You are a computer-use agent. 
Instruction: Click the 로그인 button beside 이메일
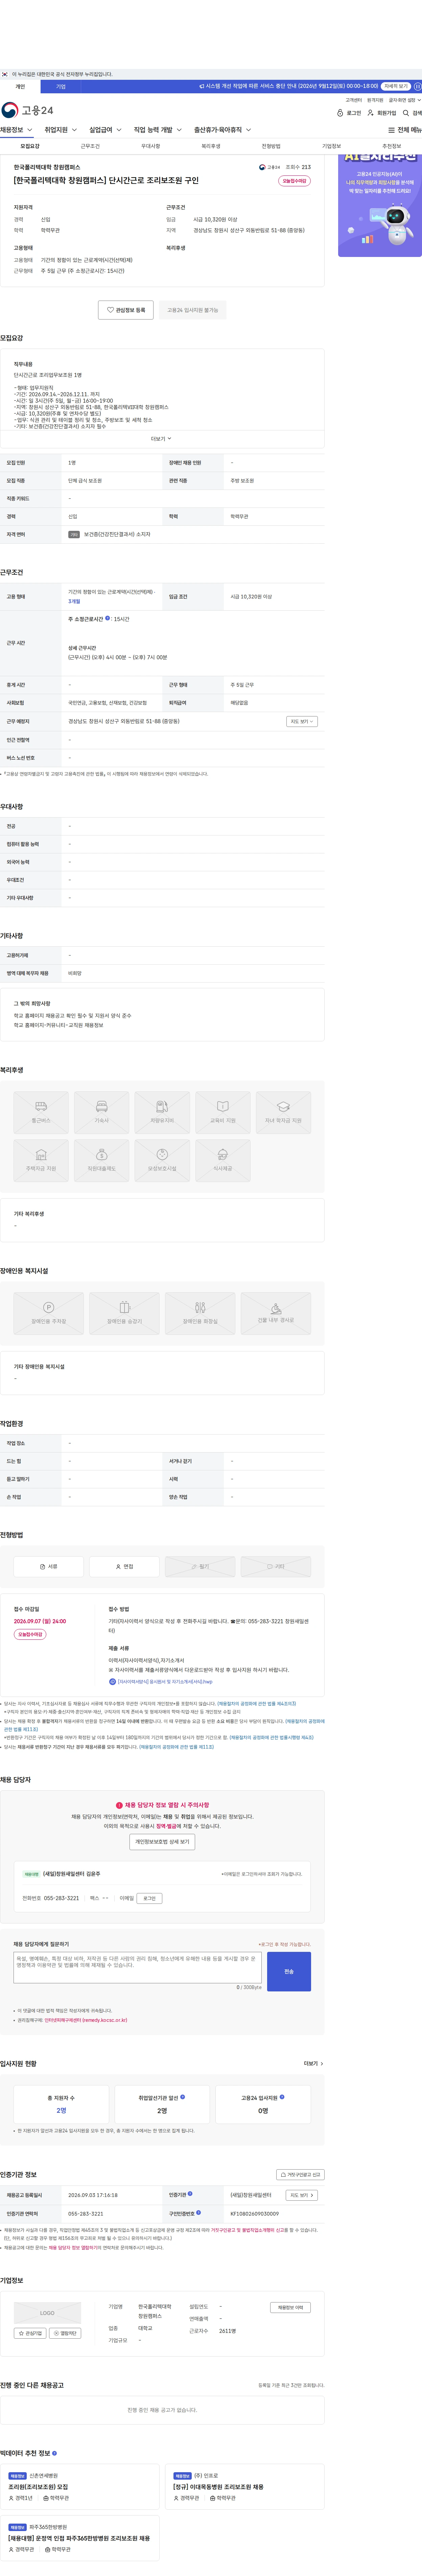coord(149,1898)
